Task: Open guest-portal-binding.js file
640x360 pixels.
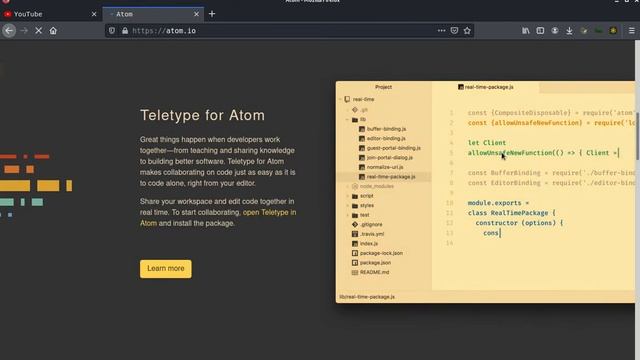Action: (390, 148)
